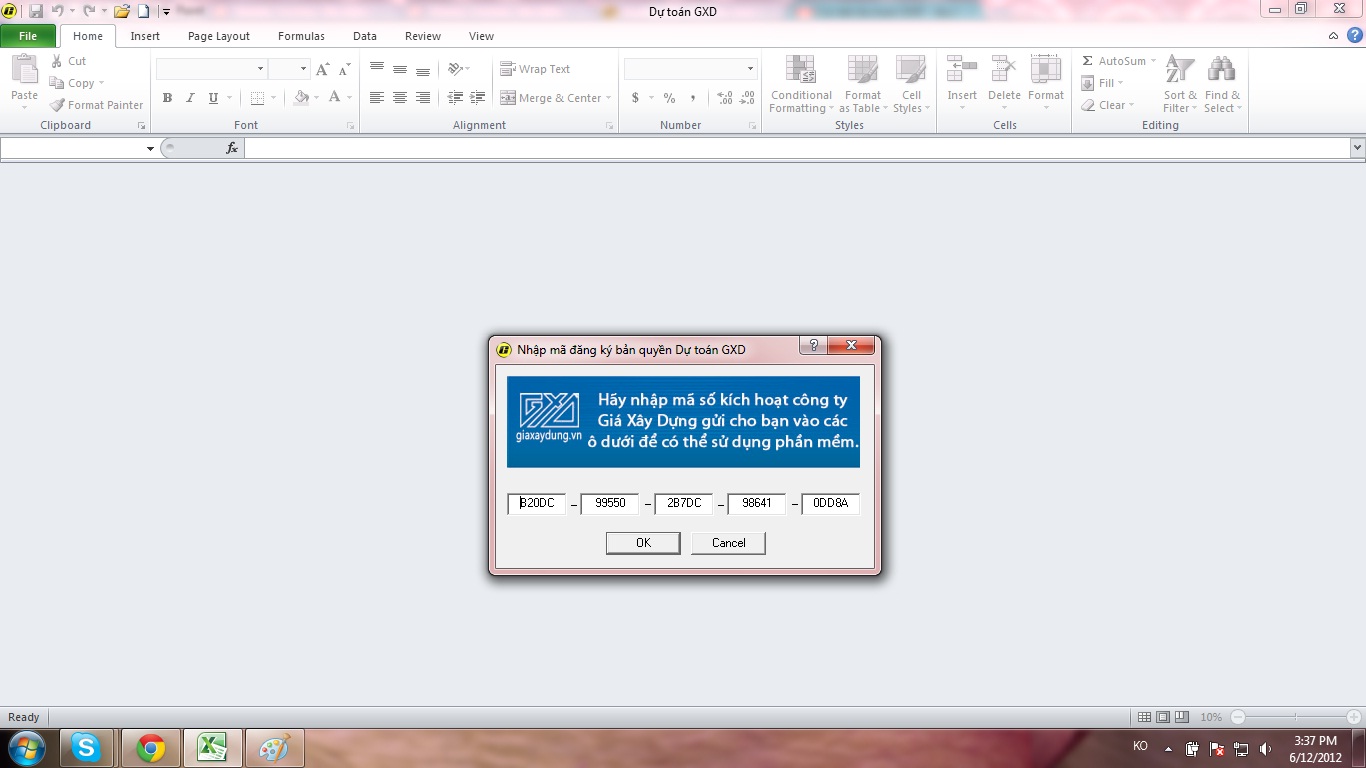The width and height of the screenshot is (1366, 768).
Task: Open Format as Table gallery
Action: [863, 84]
